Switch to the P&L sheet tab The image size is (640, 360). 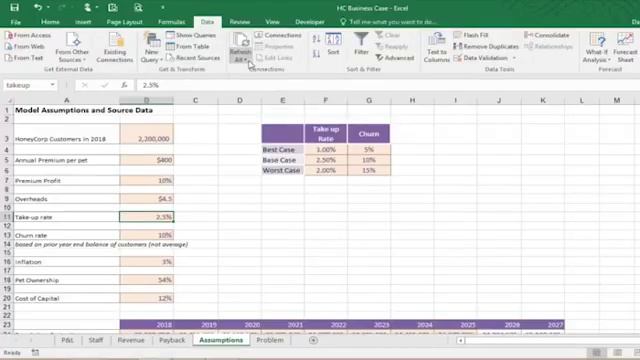coord(67,340)
